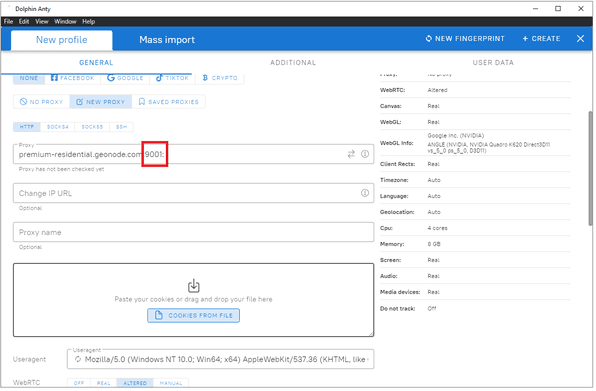Choose New Proxy option
The width and height of the screenshot is (596, 391).
pos(101,102)
